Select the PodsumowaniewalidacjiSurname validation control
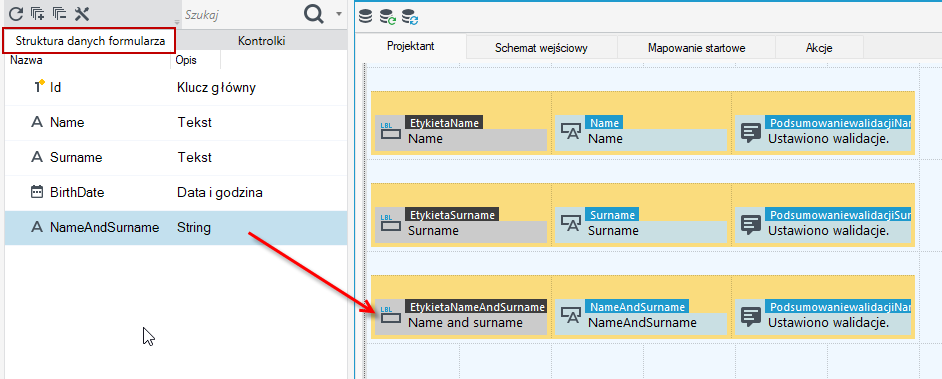Screen dimensions: 942x379 click(822, 225)
